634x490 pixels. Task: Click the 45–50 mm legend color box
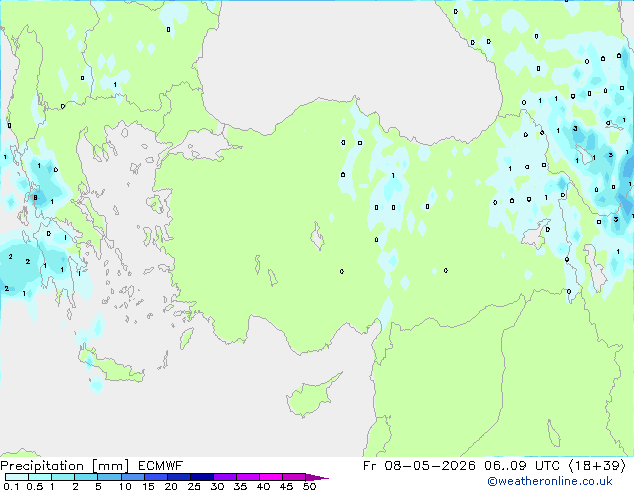(294, 477)
